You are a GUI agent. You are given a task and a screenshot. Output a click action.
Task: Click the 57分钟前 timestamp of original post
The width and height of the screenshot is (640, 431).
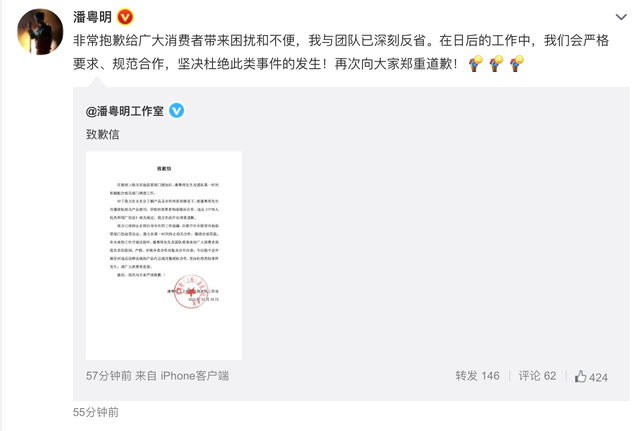pyautogui.click(x=109, y=376)
